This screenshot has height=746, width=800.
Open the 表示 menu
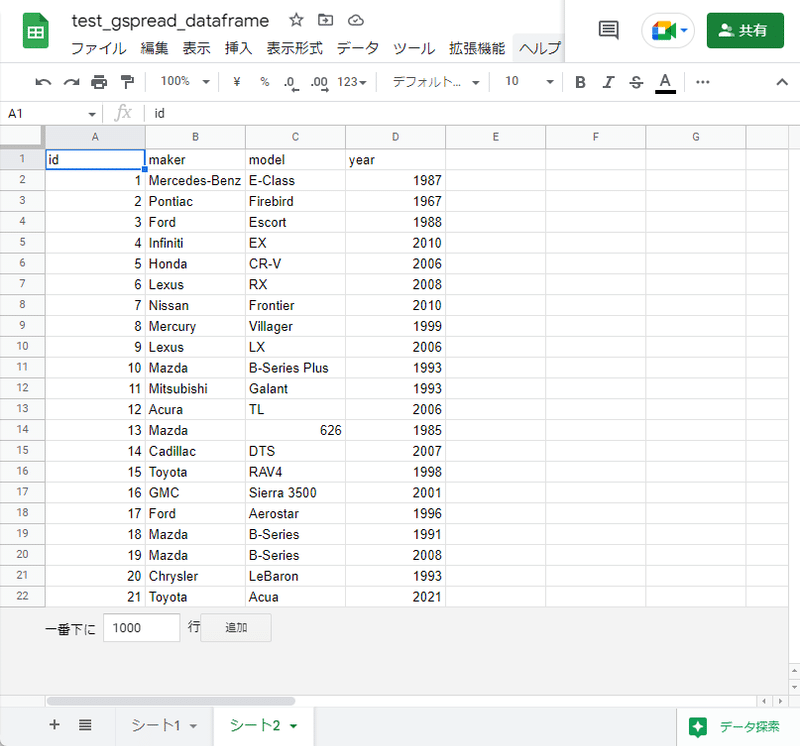[196, 48]
